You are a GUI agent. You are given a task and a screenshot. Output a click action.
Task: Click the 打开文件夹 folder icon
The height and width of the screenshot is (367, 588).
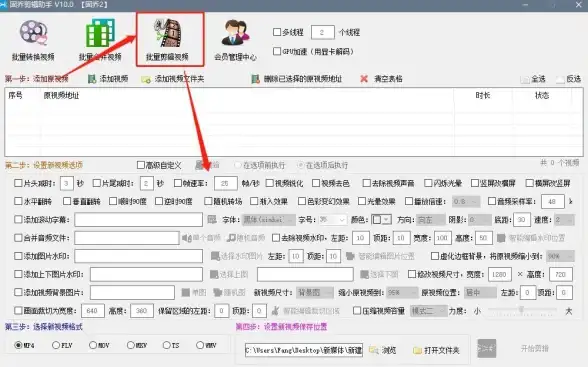(x=417, y=351)
